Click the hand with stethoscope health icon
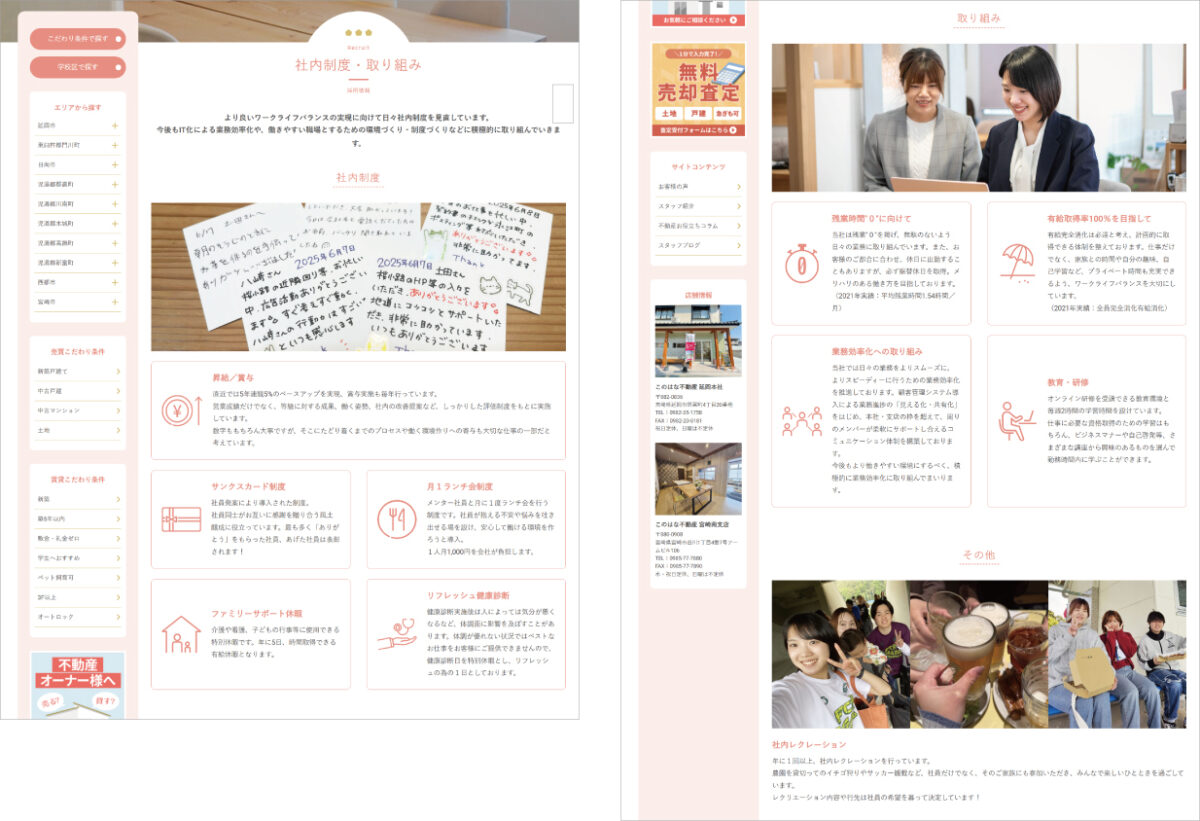This screenshot has height=821, width=1200. click(396, 634)
